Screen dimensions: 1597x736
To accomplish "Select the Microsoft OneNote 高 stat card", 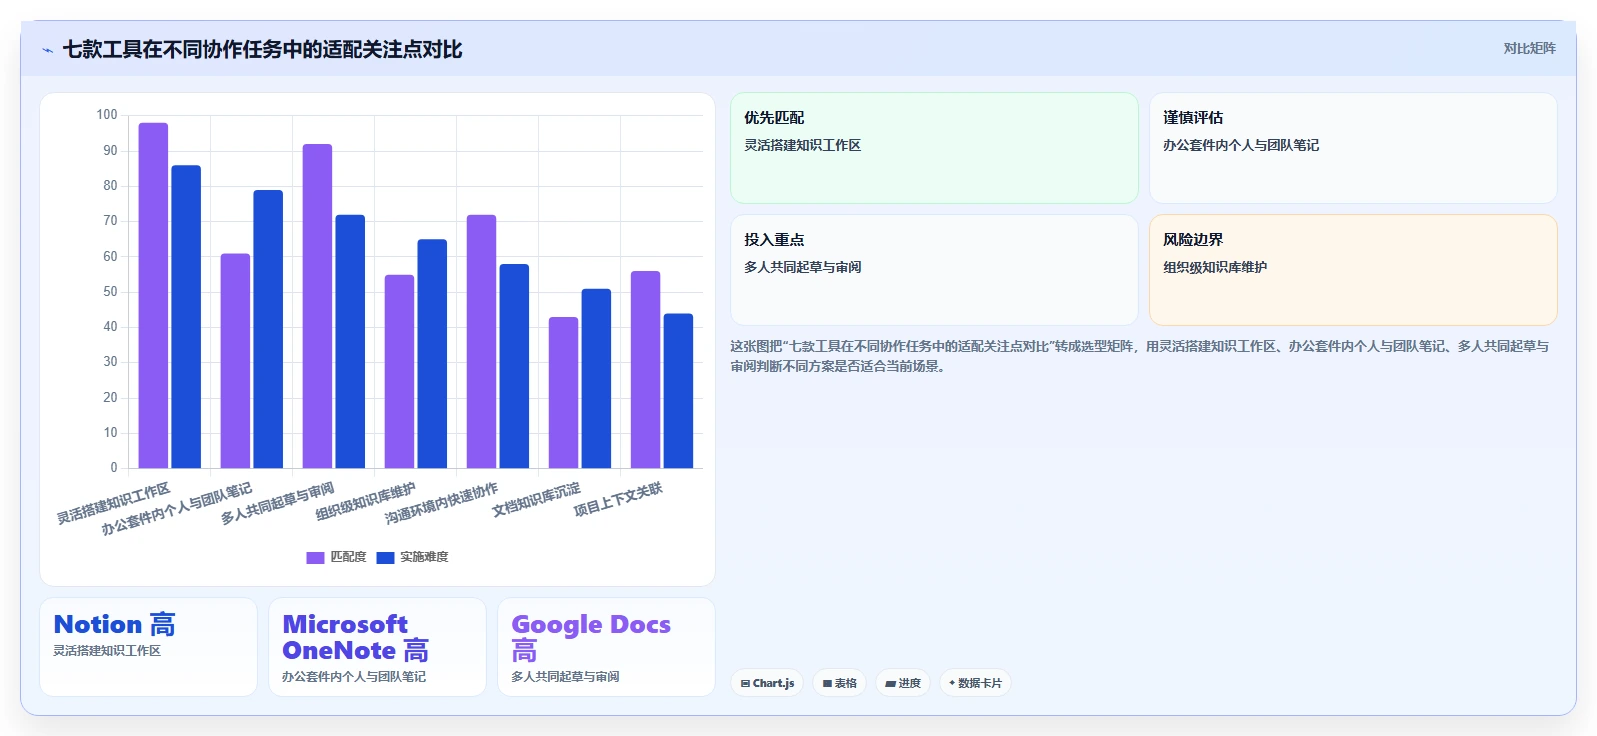I will 377,647.
